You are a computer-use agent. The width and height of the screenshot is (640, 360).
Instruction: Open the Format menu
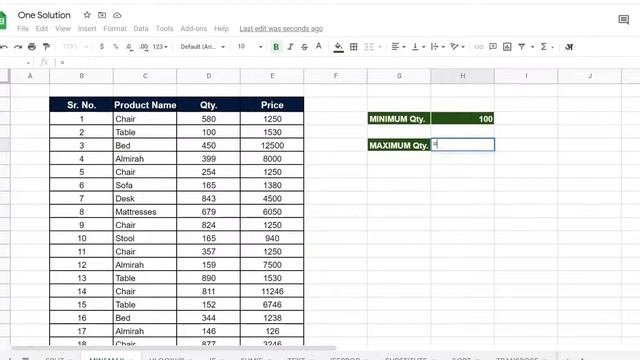[115, 29]
